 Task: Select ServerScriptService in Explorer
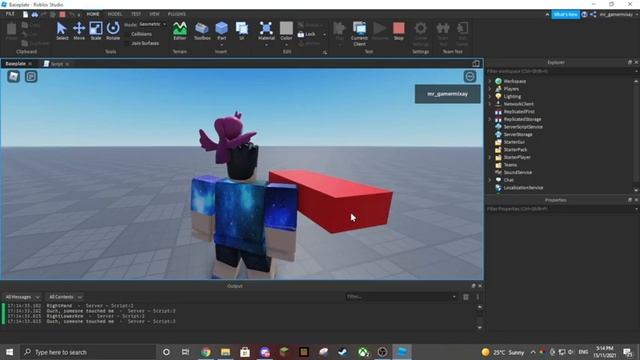(523, 127)
